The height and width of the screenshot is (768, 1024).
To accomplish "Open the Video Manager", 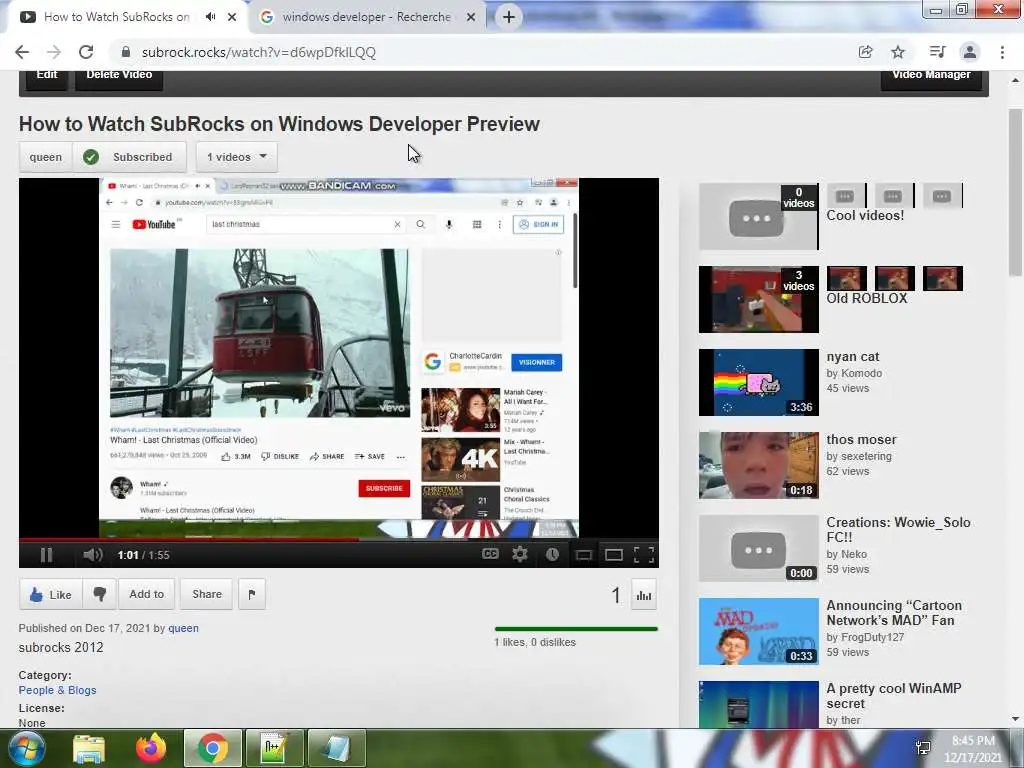I will (931, 76).
